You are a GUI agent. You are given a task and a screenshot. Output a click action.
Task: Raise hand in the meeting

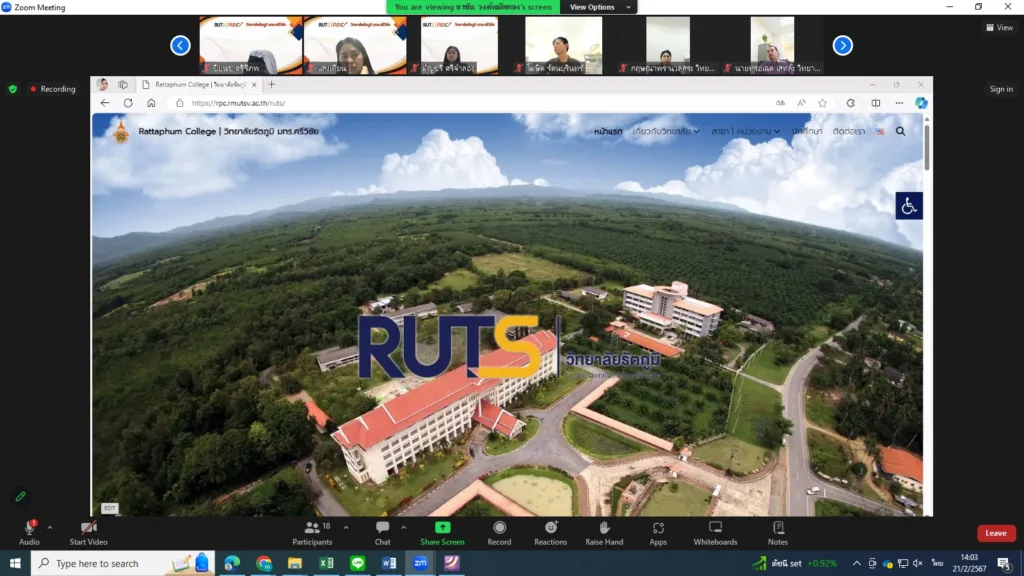pyautogui.click(x=604, y=532)
